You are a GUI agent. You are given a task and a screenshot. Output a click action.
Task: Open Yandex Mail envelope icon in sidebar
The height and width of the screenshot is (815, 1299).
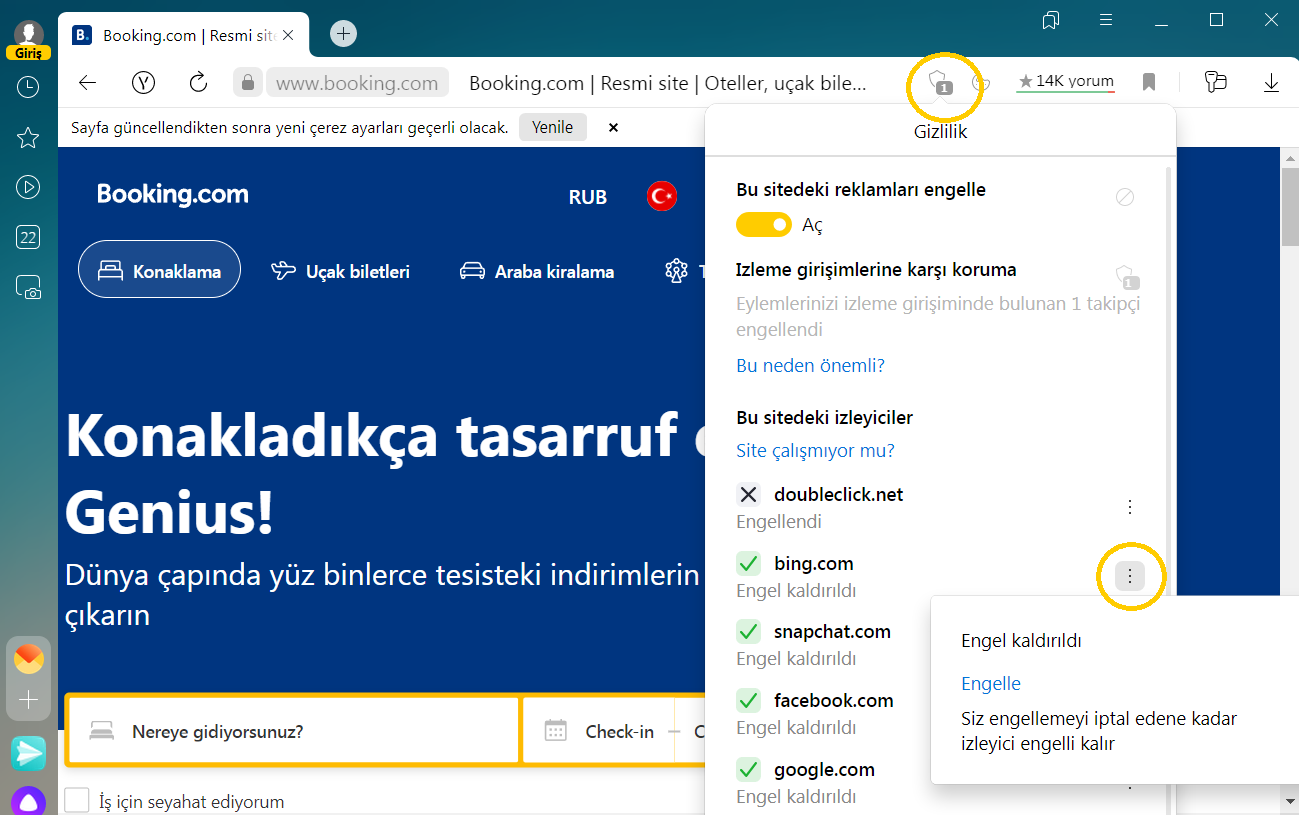[x=28, y=658]
